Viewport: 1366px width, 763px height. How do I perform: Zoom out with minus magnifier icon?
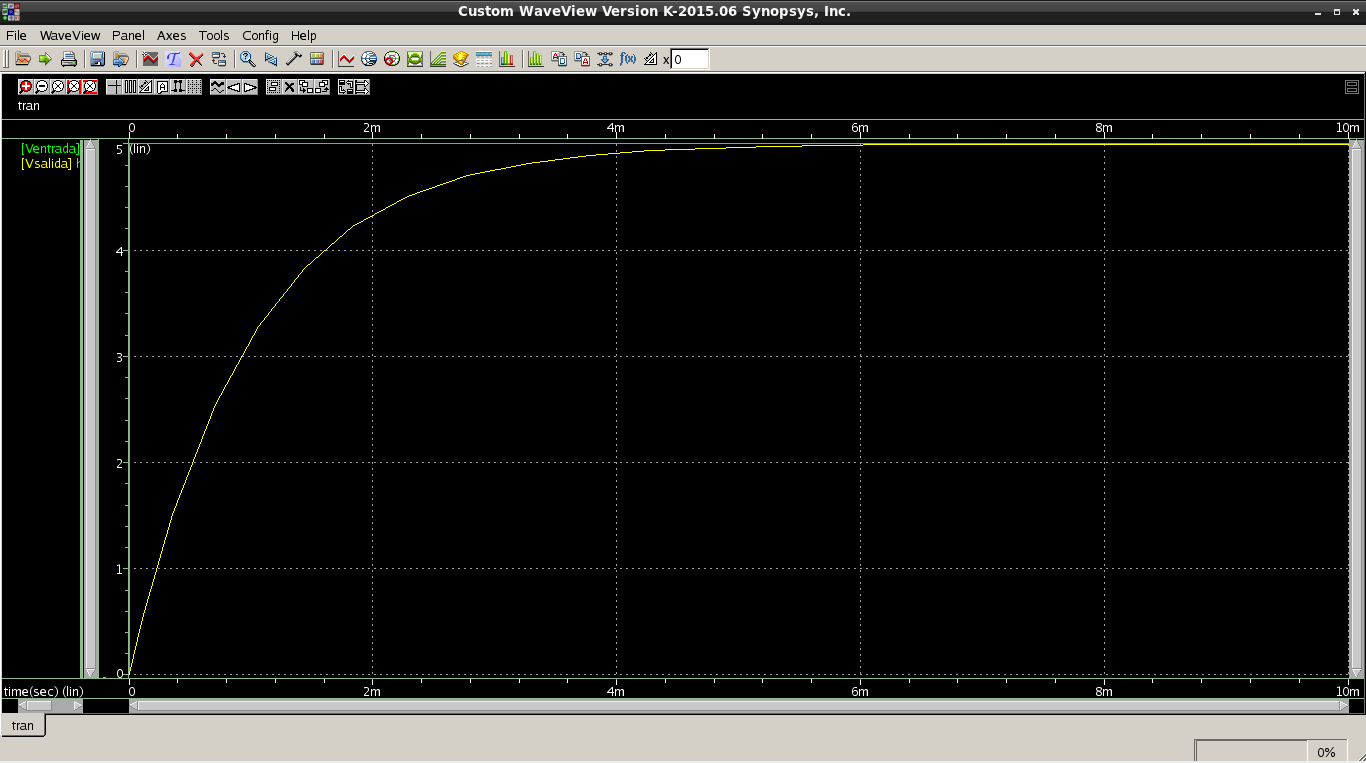(x=42, y=87)
